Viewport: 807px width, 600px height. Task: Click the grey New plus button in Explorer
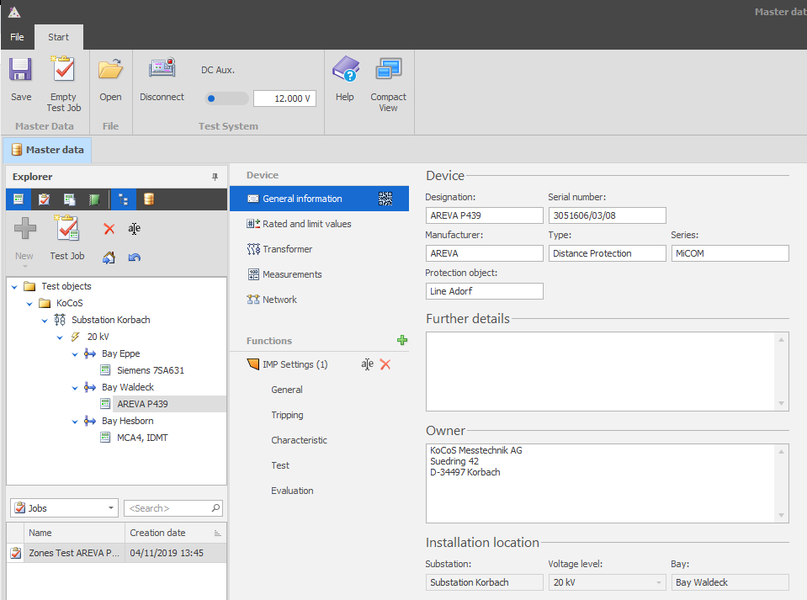(x=25, y=228)
